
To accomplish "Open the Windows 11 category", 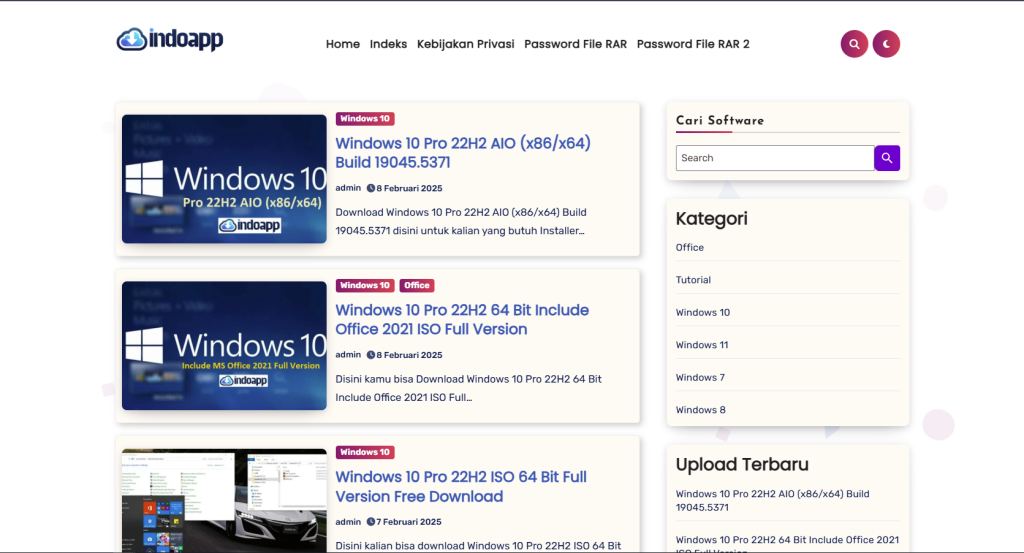I will [x=702, y=345].
